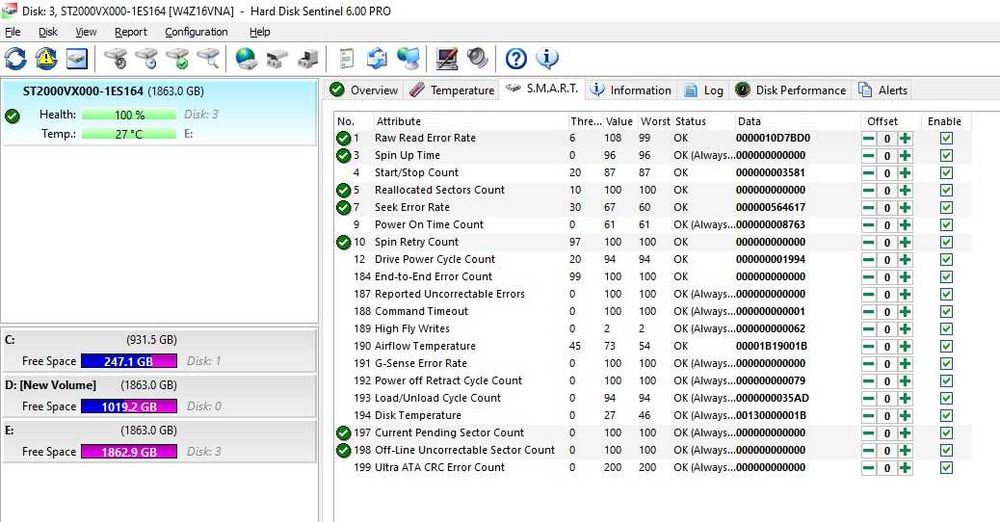Screen dimensions: 1000x522
Task: Open Help via blue question mark icon
Action: pos(516,59)
